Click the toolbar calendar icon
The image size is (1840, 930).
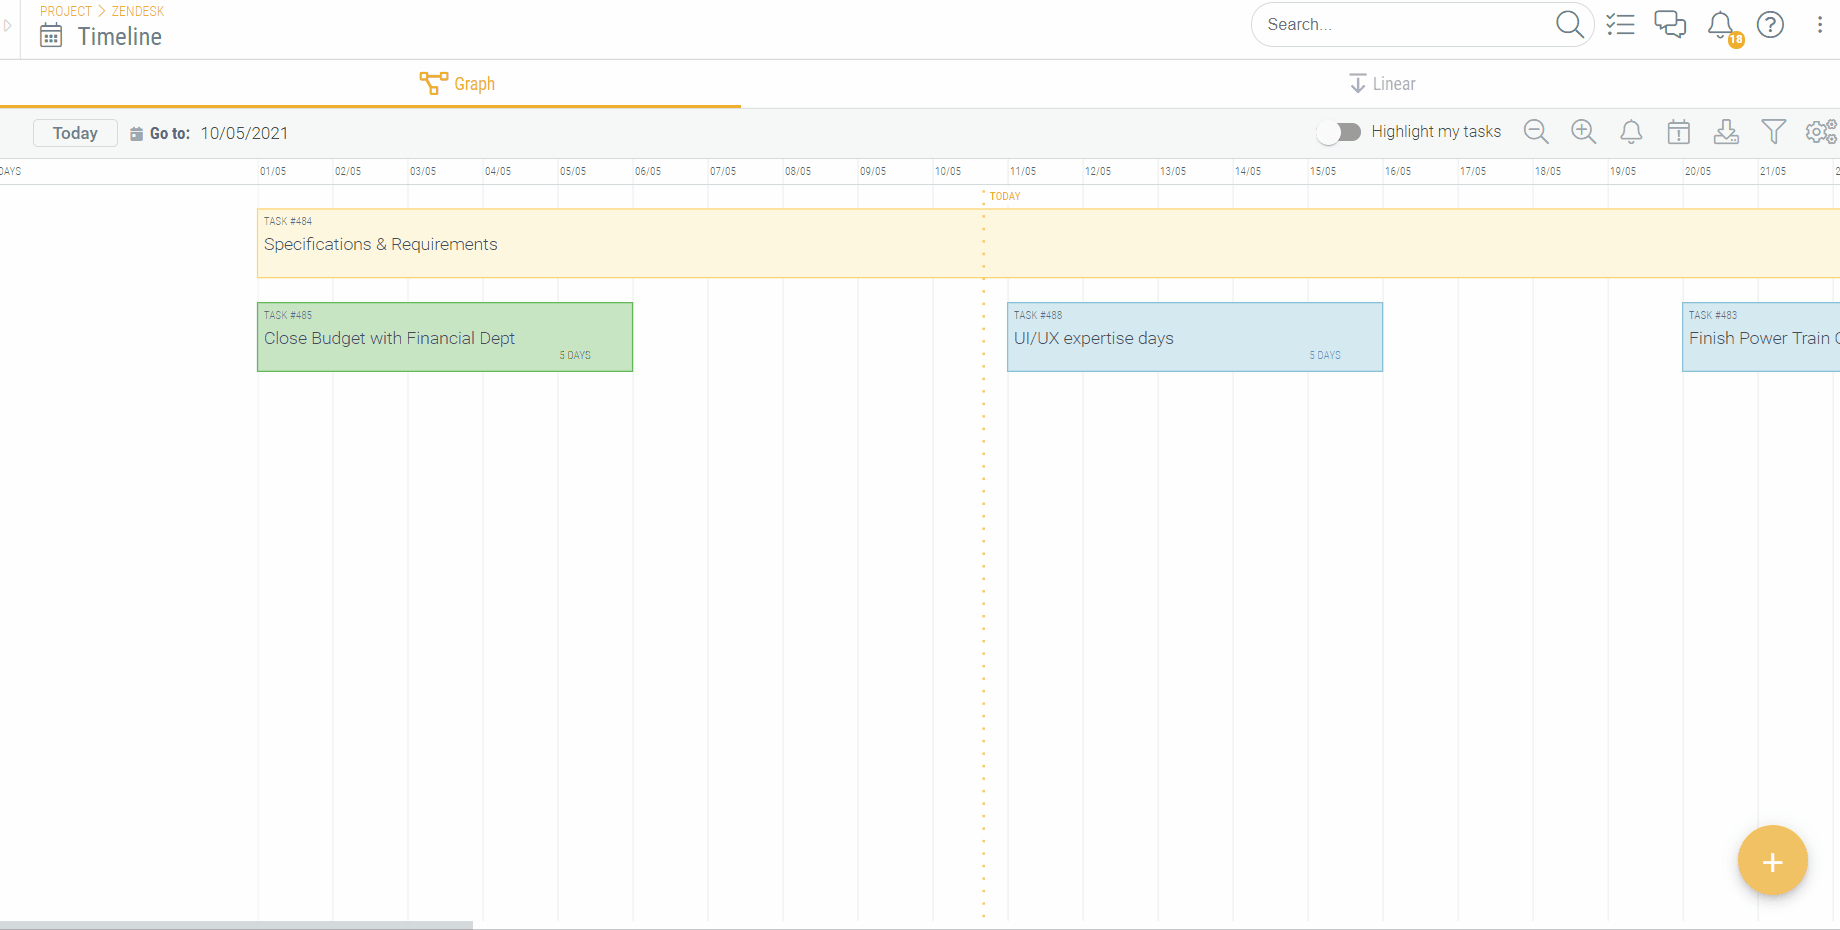pos(1679,132)
